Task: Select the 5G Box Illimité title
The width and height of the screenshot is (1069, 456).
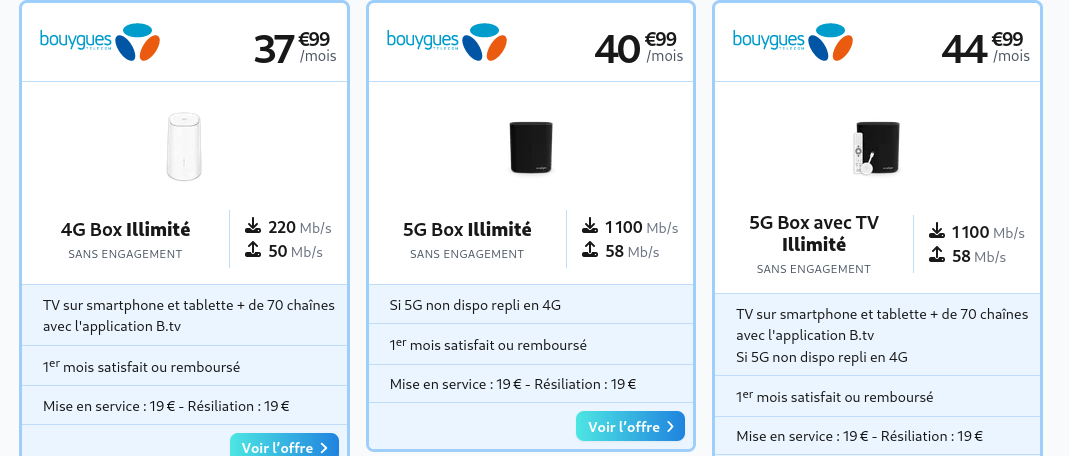Action: (467, 229)
